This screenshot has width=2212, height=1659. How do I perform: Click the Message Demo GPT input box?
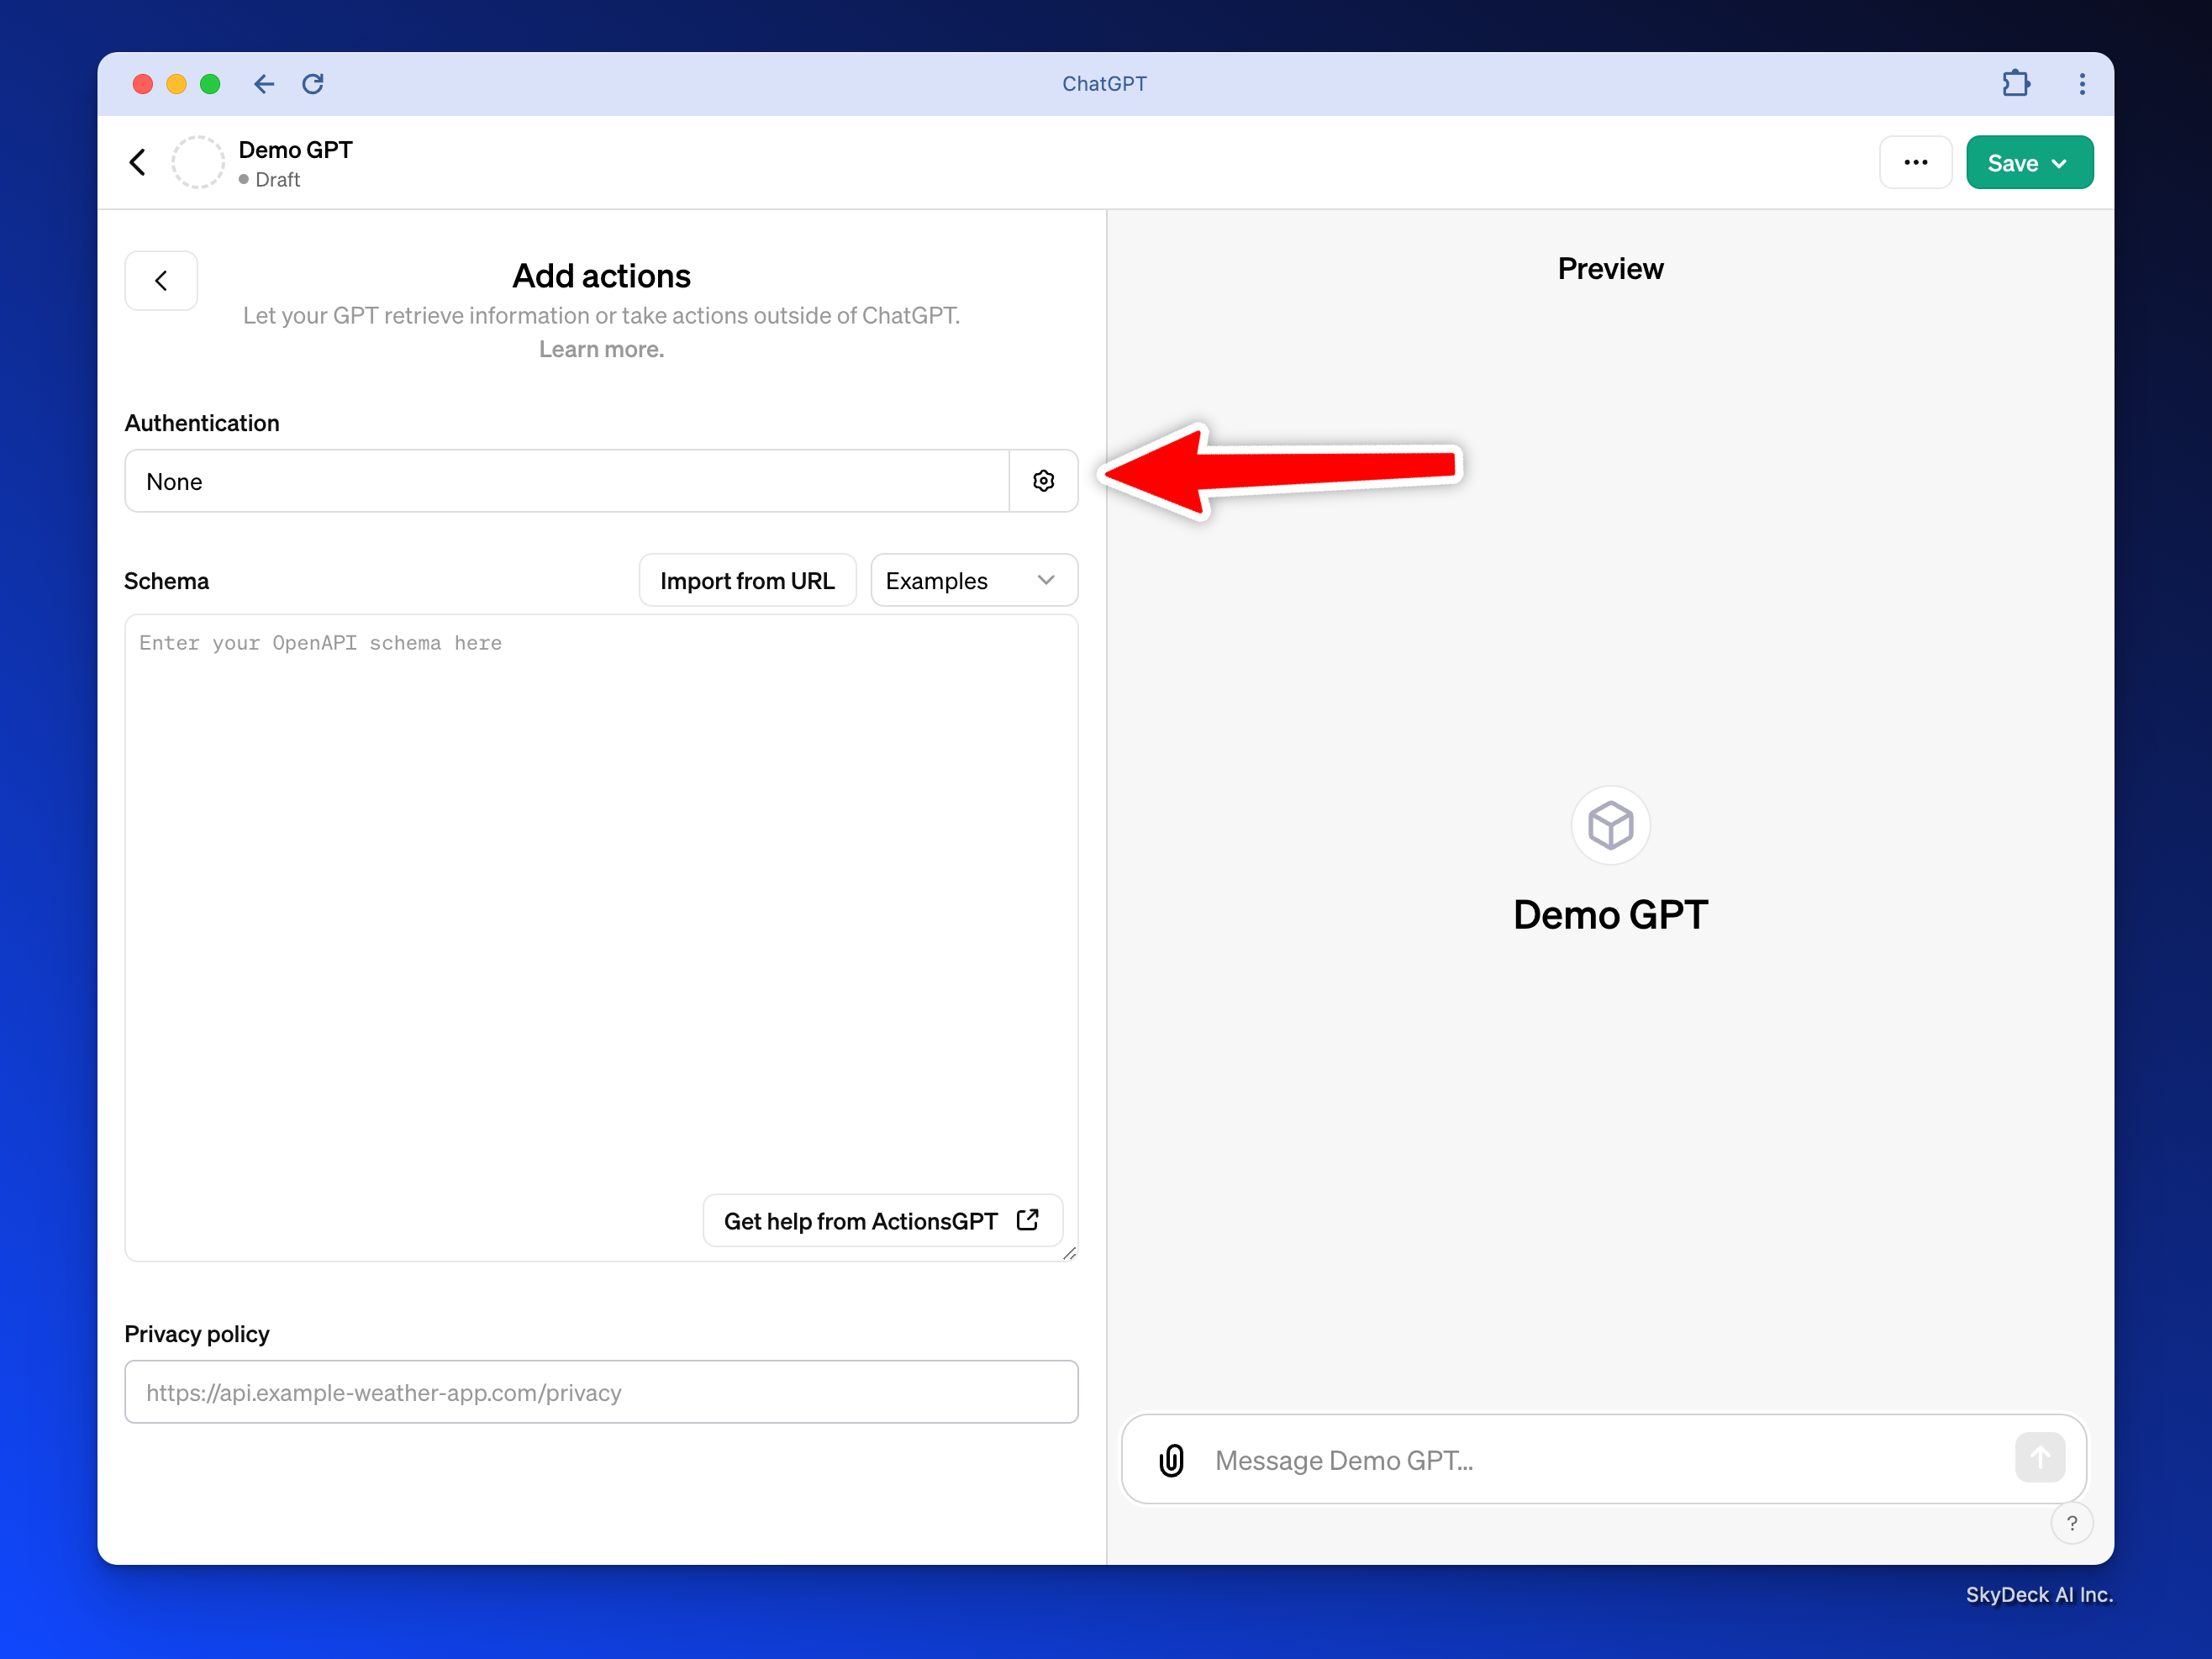point(1600,1460)
